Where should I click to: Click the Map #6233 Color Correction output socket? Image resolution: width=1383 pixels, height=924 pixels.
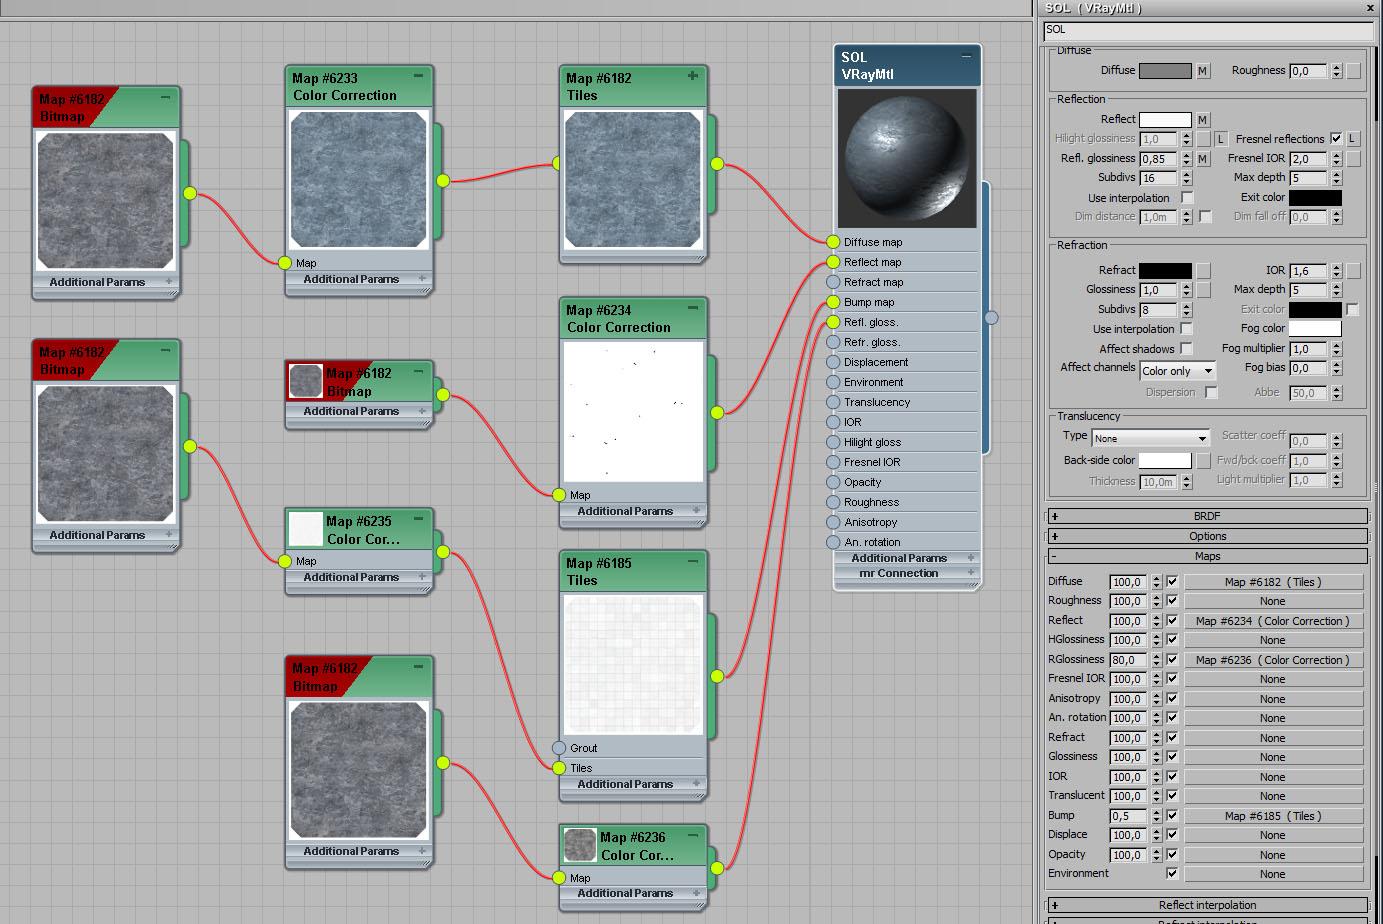click(x=443, y=180)
